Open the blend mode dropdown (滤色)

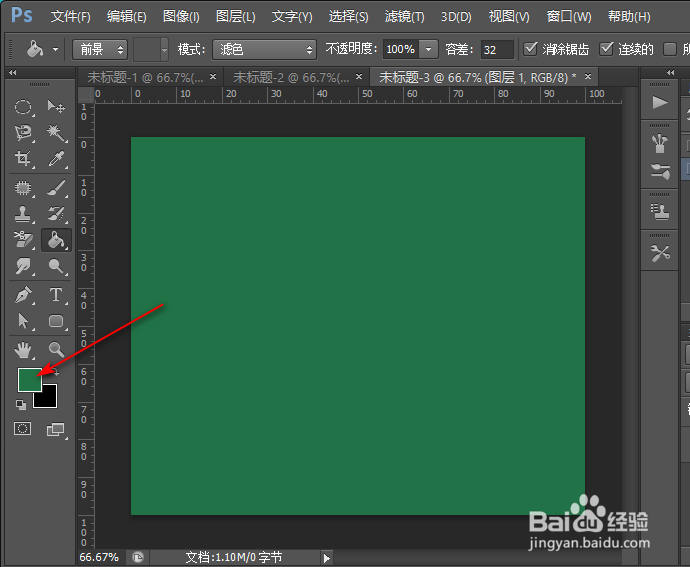click(264, 49)
